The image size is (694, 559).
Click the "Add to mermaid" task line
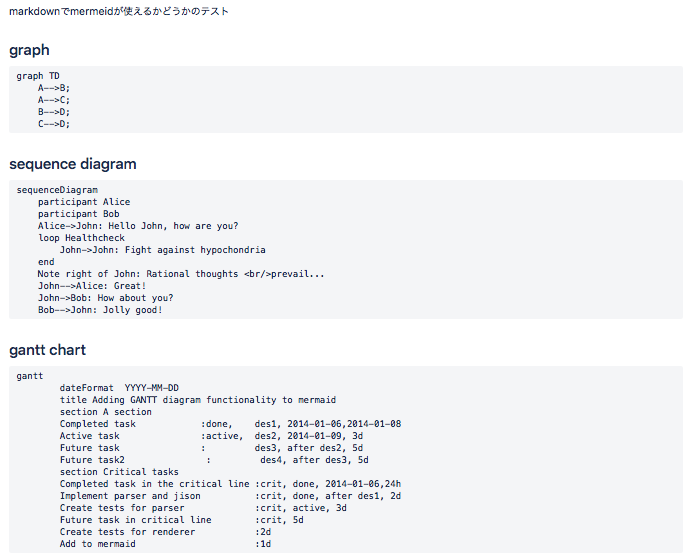[x=165, y=544]
